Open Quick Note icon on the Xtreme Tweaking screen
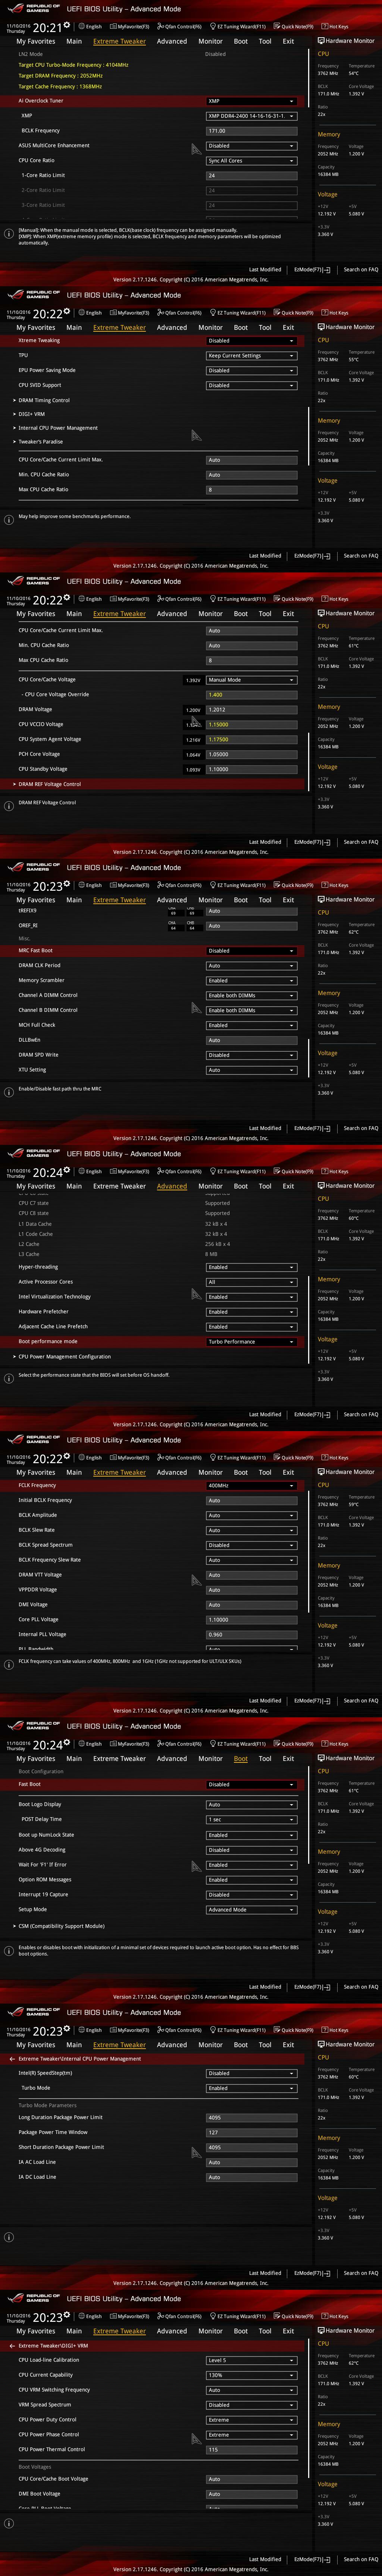Viewport: 382px width, 2576px height. [278, 313]
